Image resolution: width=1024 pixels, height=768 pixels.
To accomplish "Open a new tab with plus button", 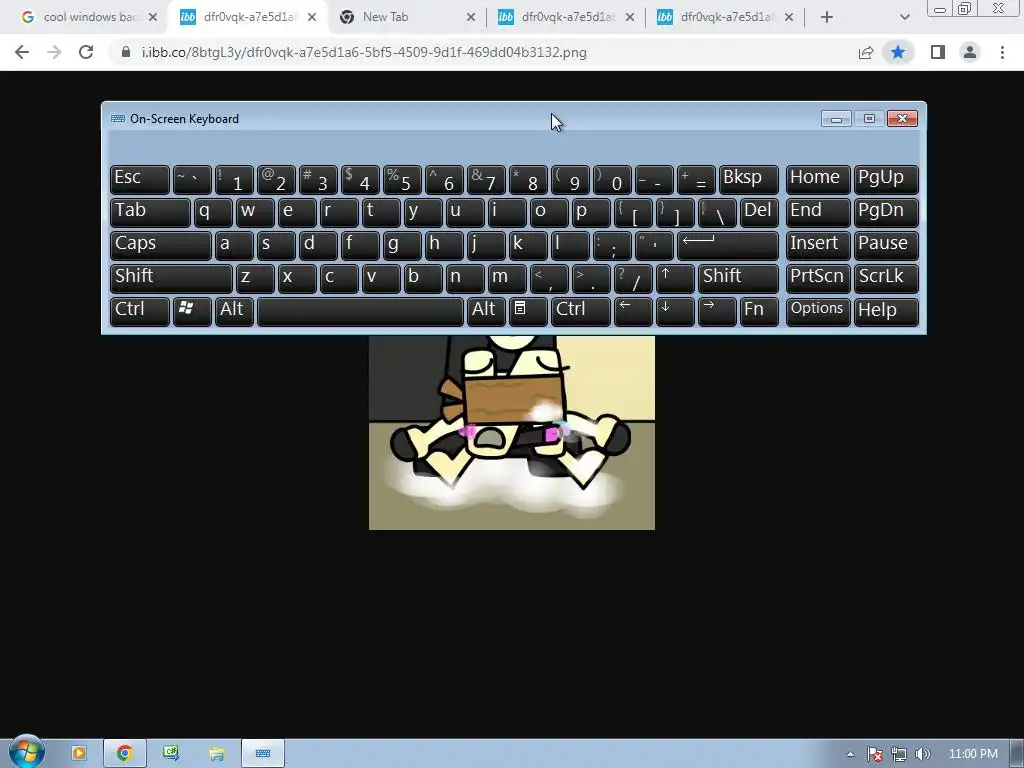I will (827, 17).
